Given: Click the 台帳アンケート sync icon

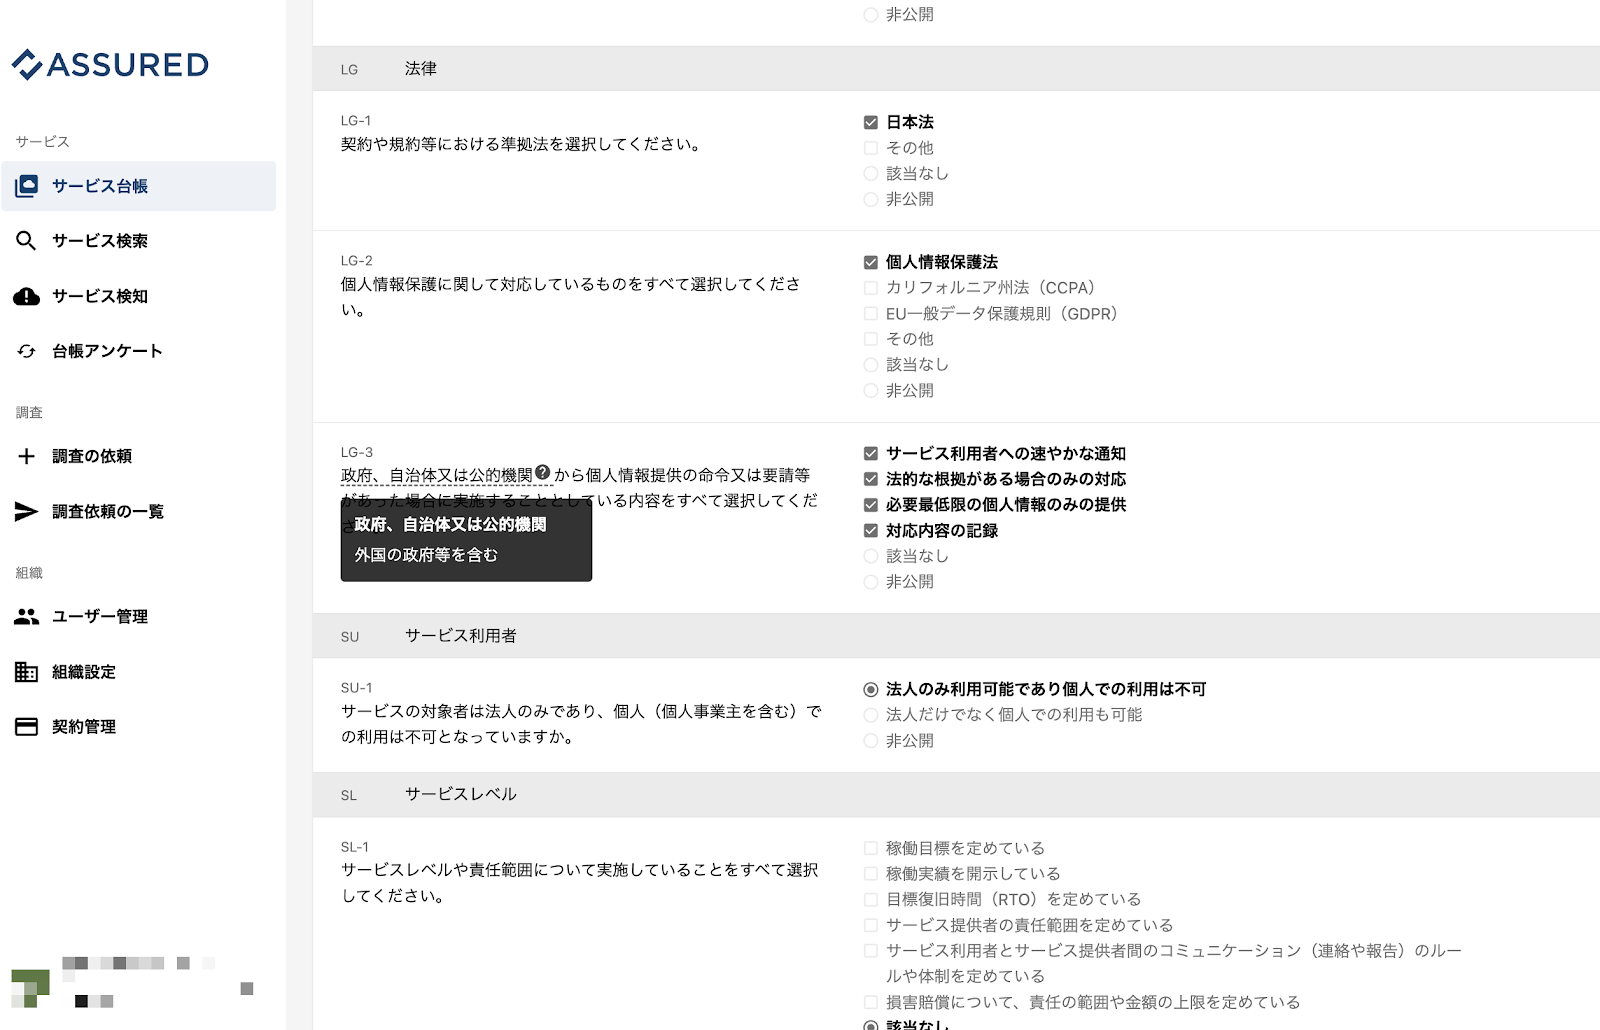Looking at the screenshot, I should [27, 351].
